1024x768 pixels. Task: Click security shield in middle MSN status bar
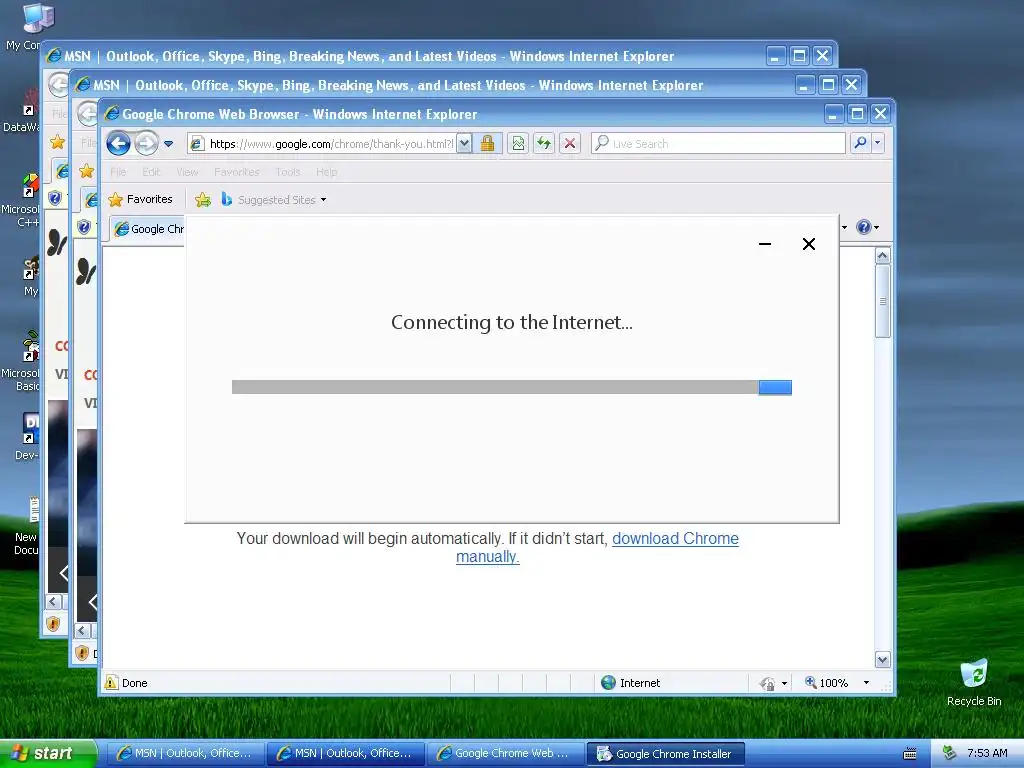coord(82,652)
